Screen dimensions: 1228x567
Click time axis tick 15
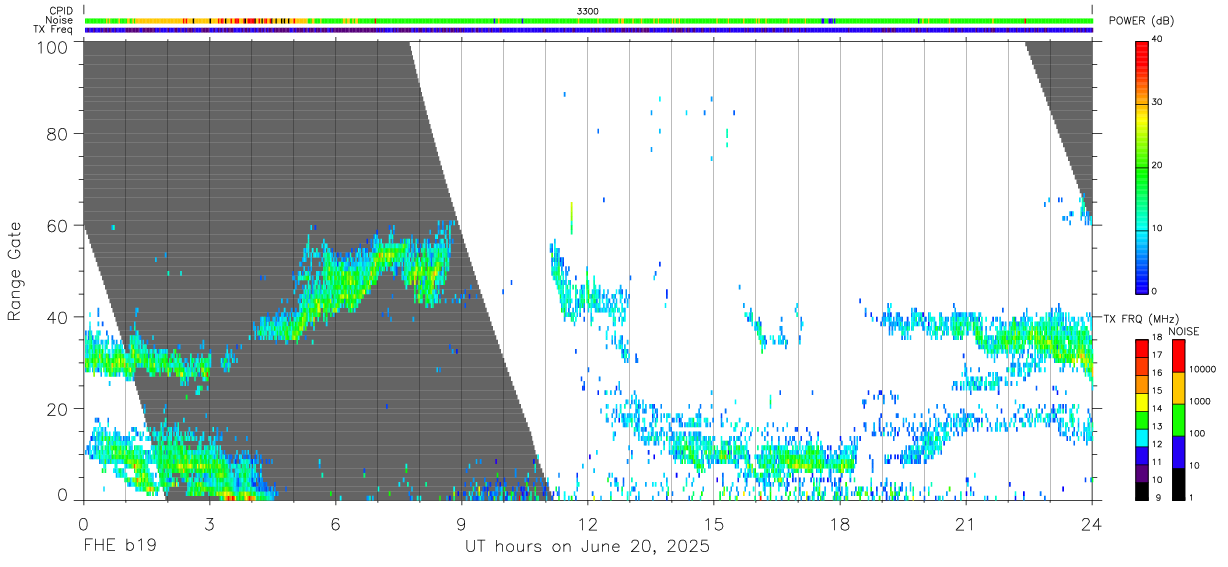click(713, 524)
